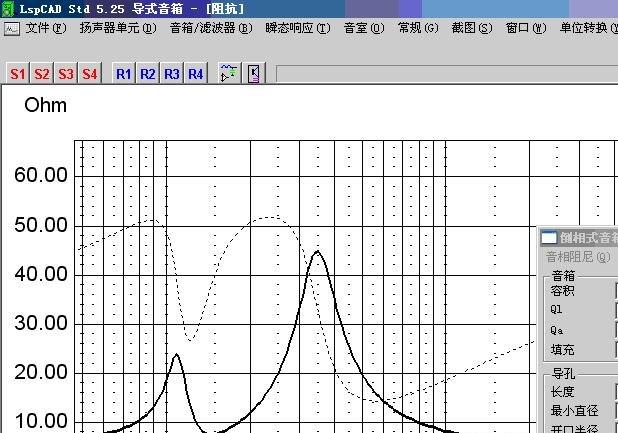This screenshot has height=433, width=618.
Task: Click the amplifier waveform toolbar icon
Action: (x=229, y=73)
